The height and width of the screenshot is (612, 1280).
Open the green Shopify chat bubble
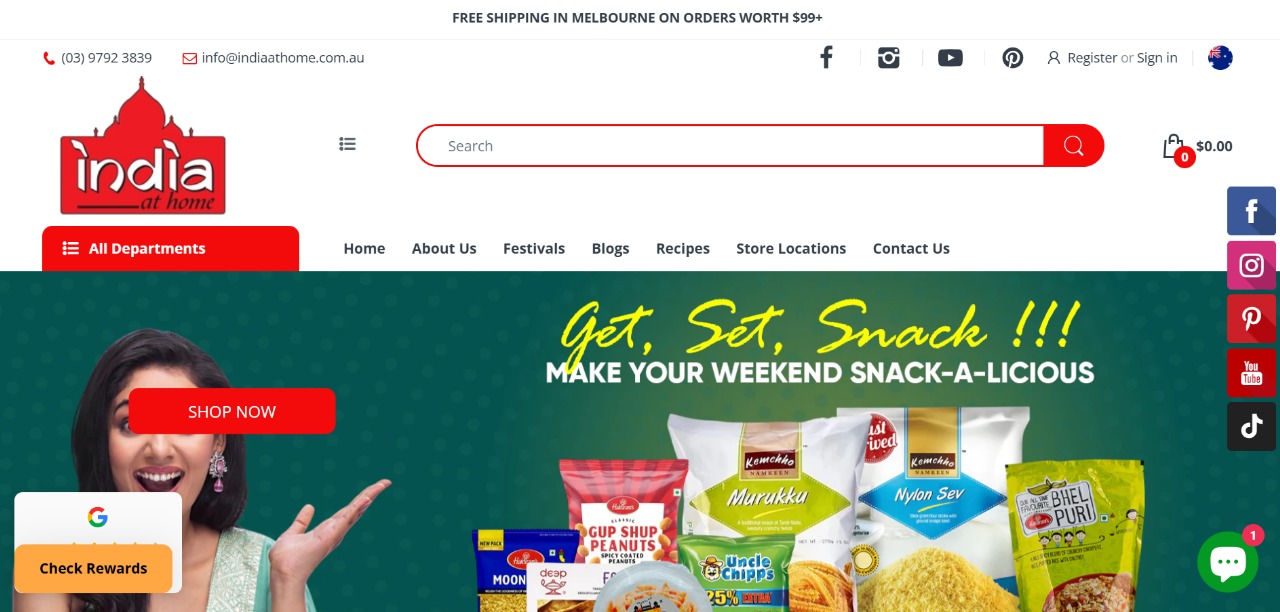click(x=1227, y=562)
